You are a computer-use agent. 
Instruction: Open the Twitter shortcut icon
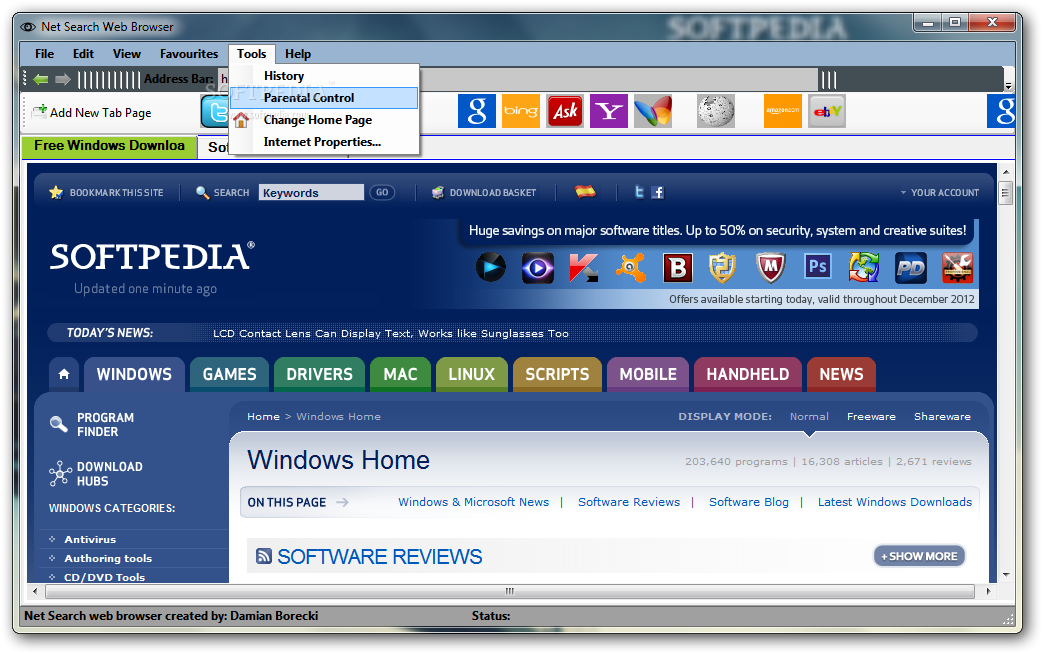[x=214, y=111]
